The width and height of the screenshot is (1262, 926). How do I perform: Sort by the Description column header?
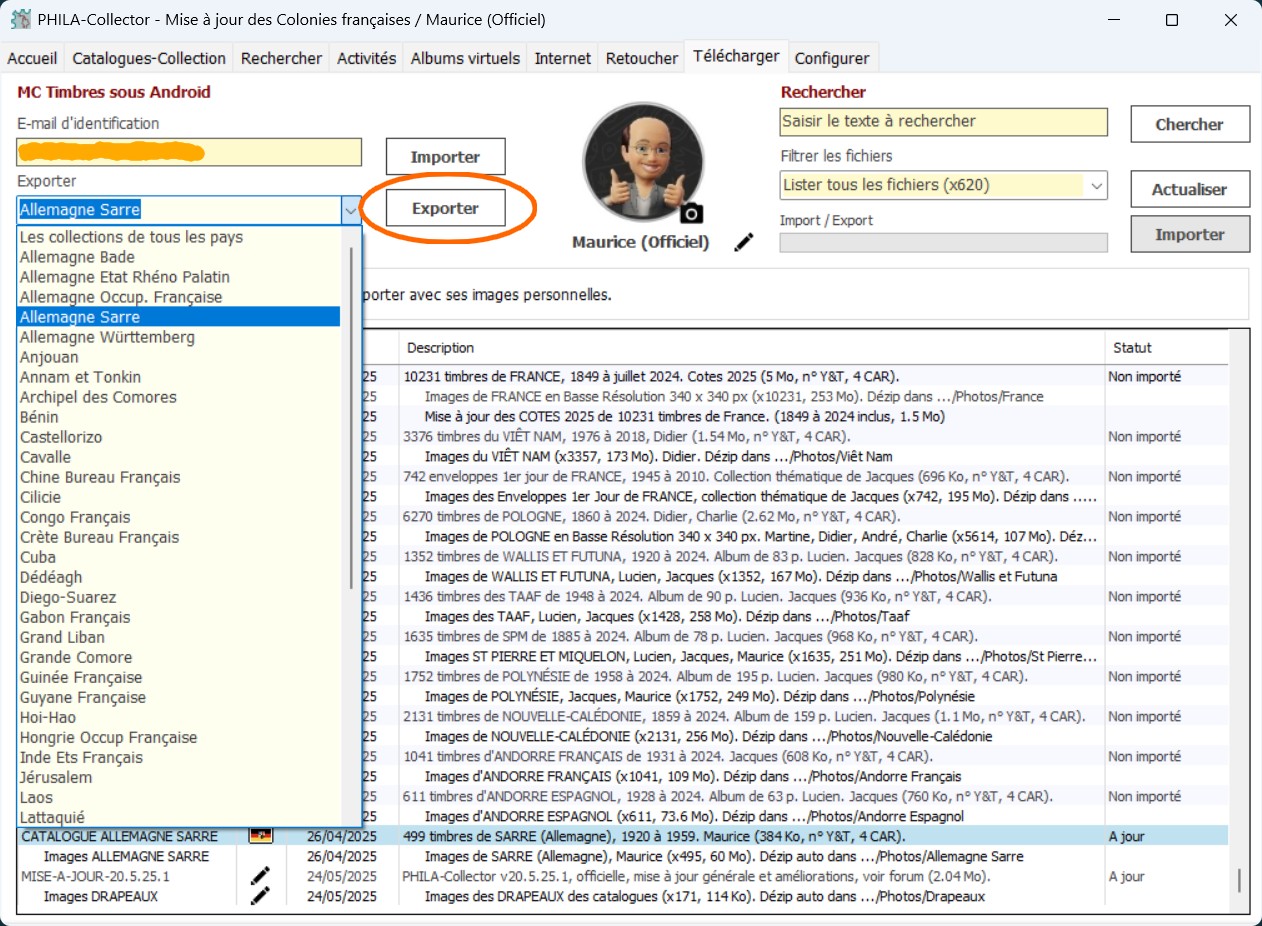coord(753,348)
